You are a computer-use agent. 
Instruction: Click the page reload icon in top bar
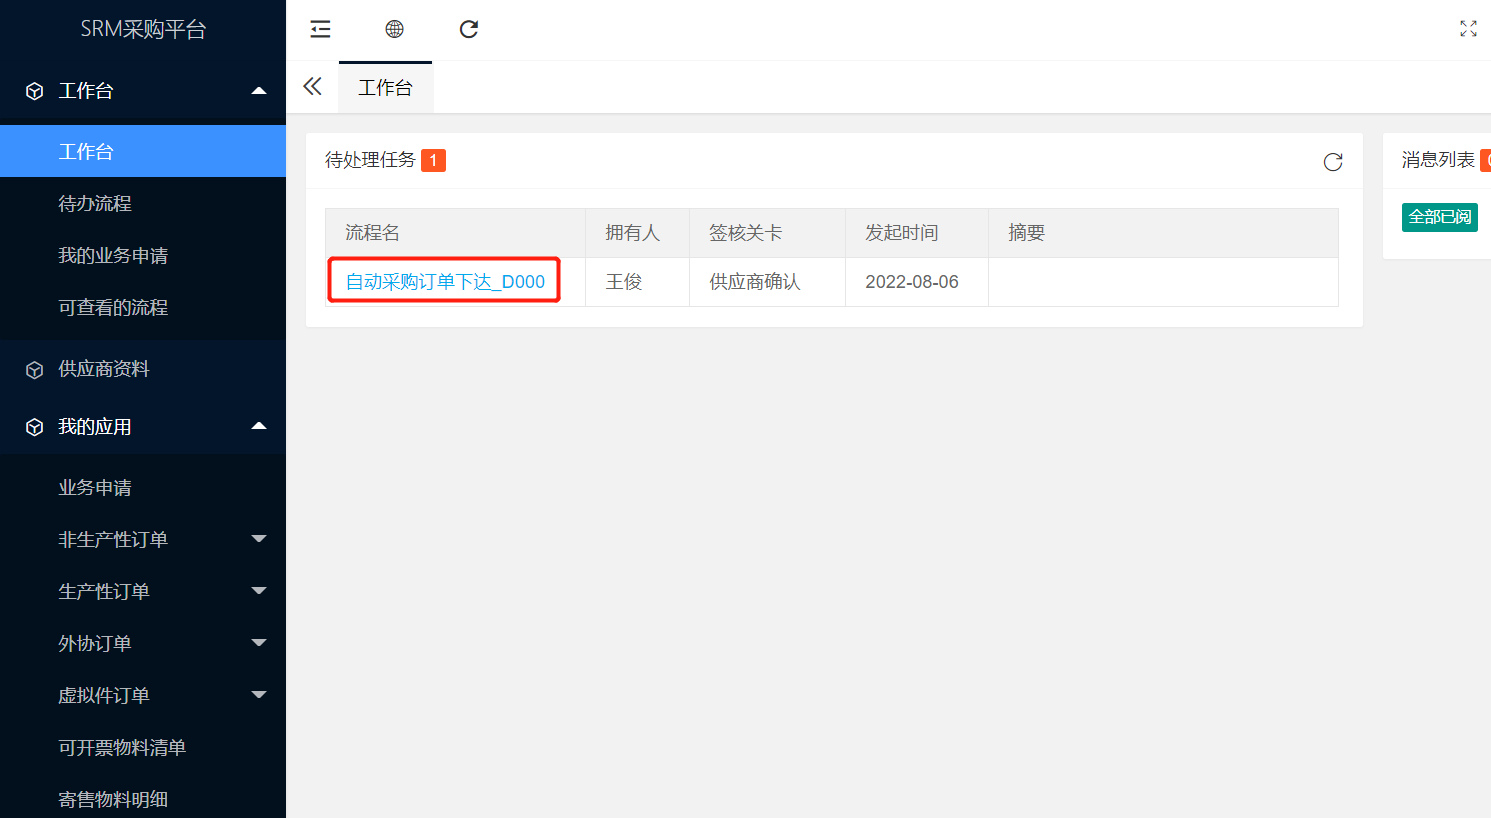click(x=468, y=29)
